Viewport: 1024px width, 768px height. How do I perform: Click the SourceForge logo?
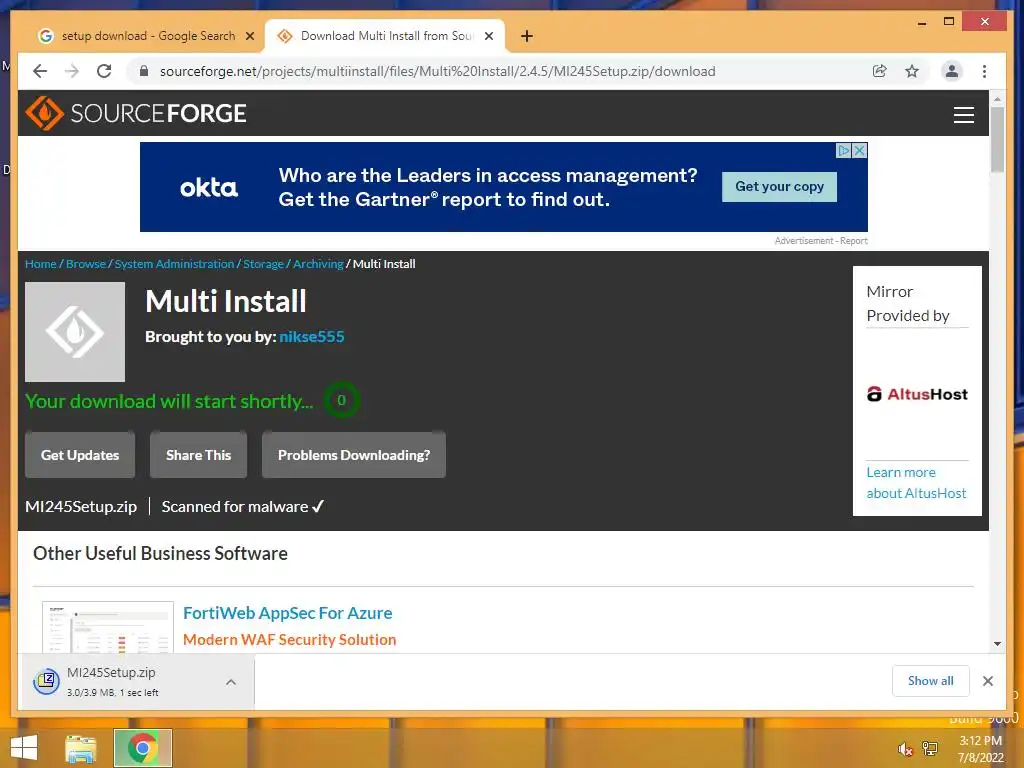[136, 113]
